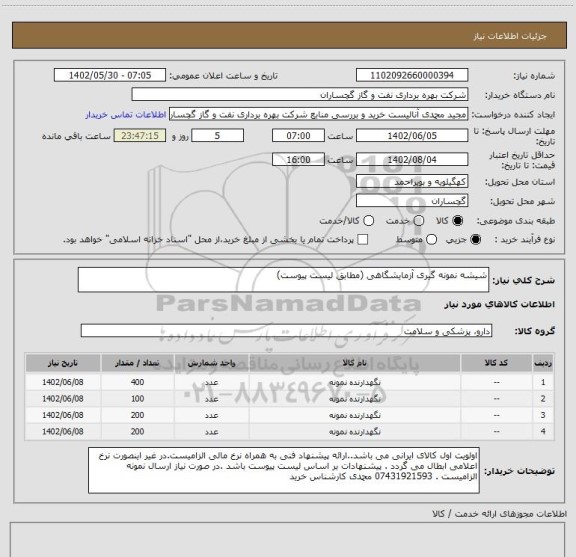Select the کالا radio button

click(458, 221)
